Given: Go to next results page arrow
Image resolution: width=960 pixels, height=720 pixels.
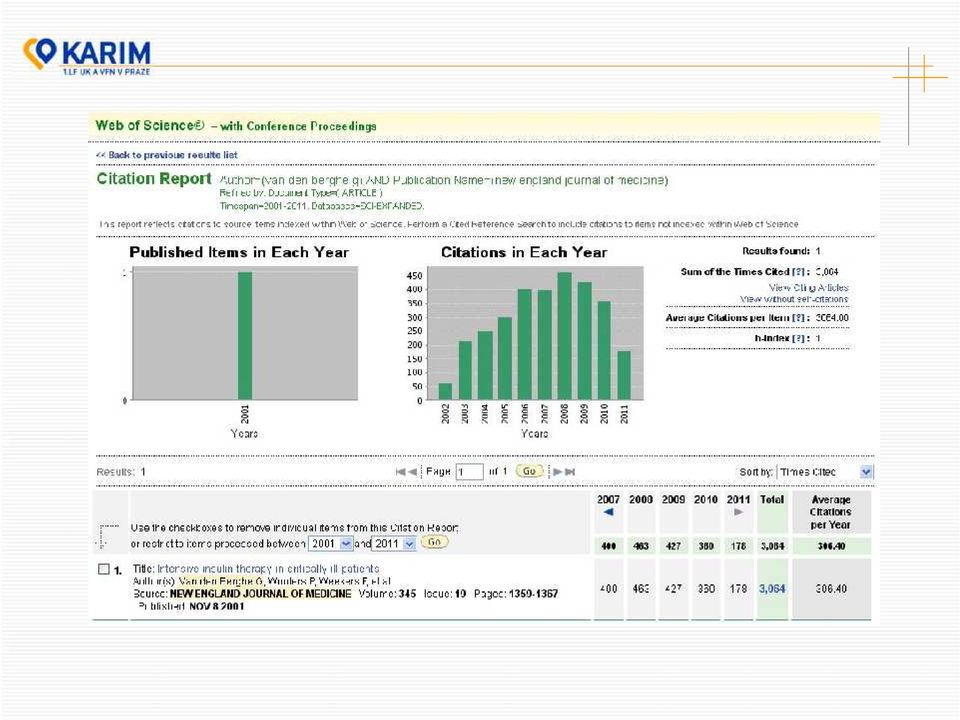Looking at the screenshot, I should tap(557, 471).
